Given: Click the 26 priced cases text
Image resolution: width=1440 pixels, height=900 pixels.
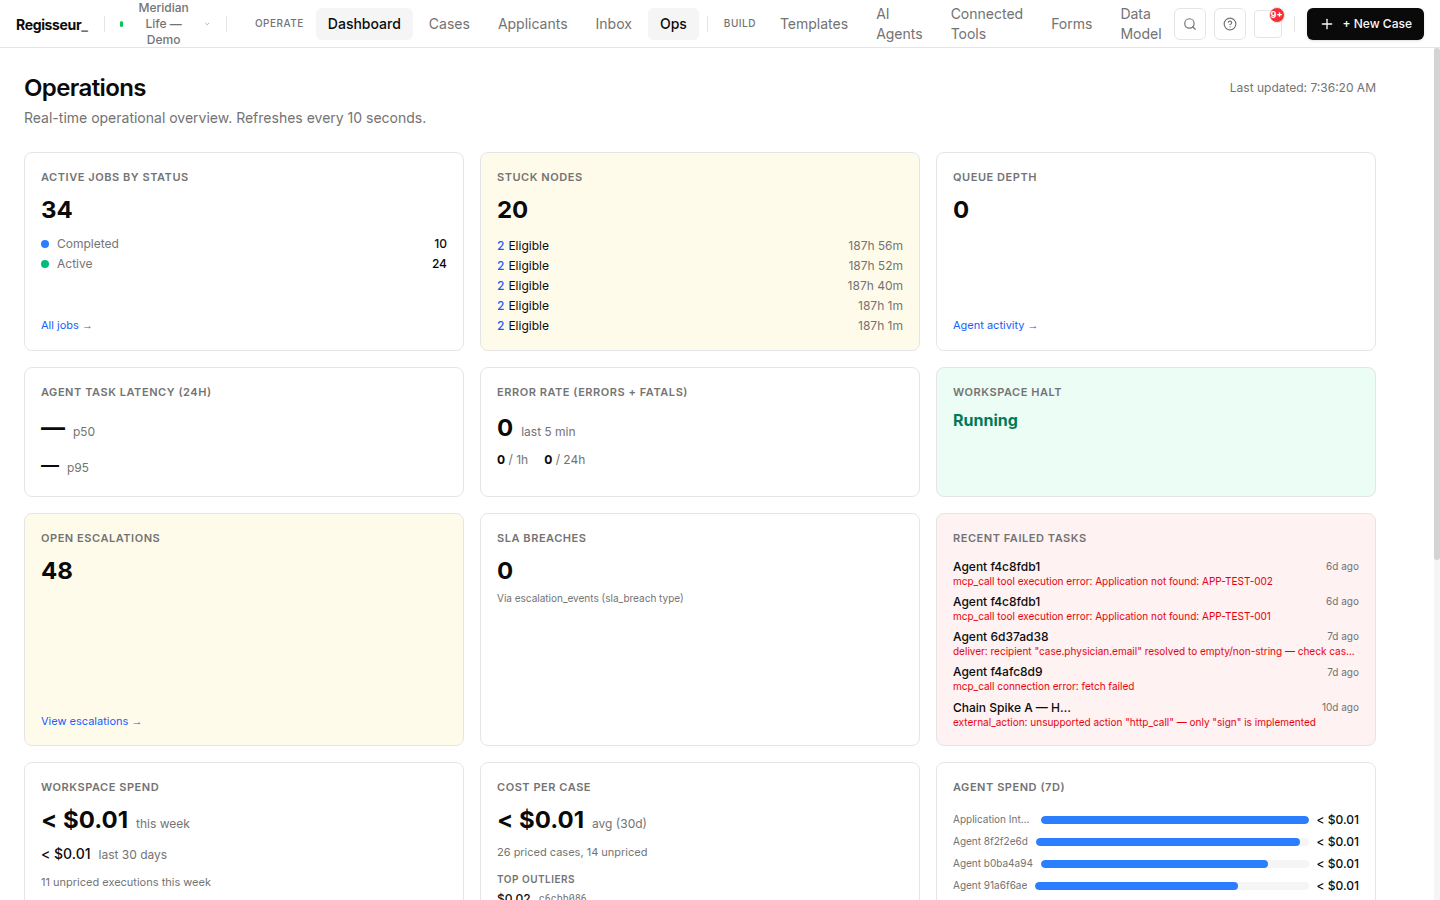Looking at the screenshot, I should click(x=572, y=853).
